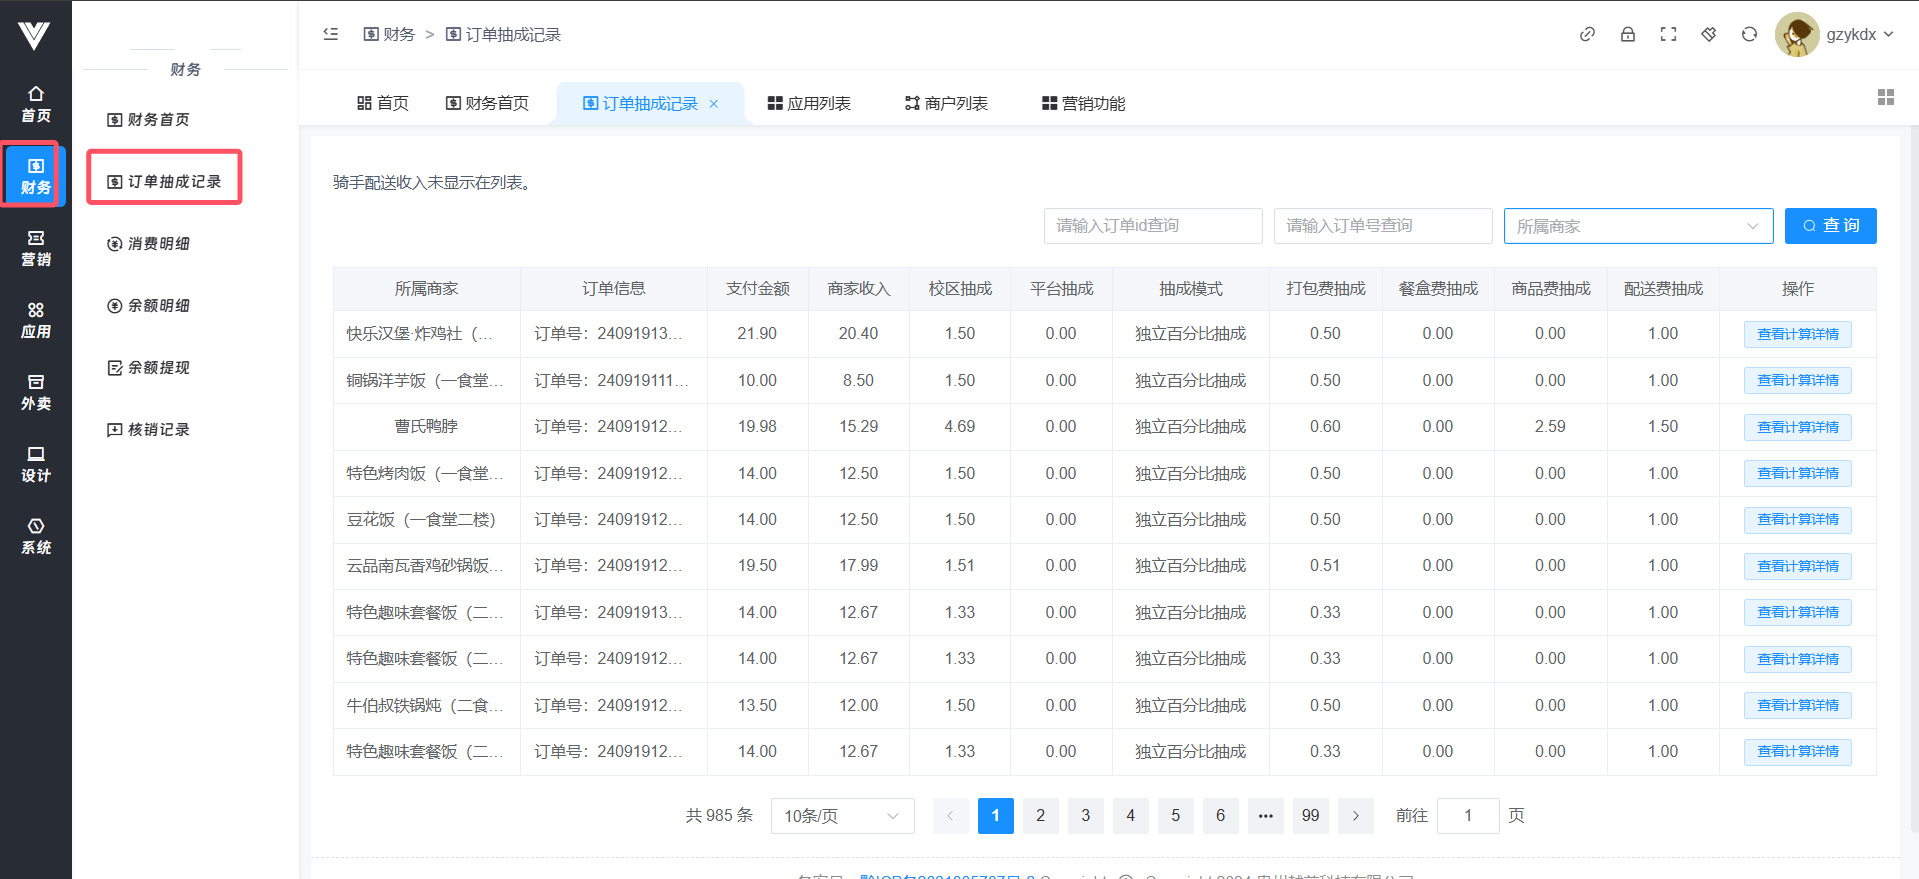Toggle fullscreen mode icon
This screenshot has height=879, width=1919.
coord(1668,34)
